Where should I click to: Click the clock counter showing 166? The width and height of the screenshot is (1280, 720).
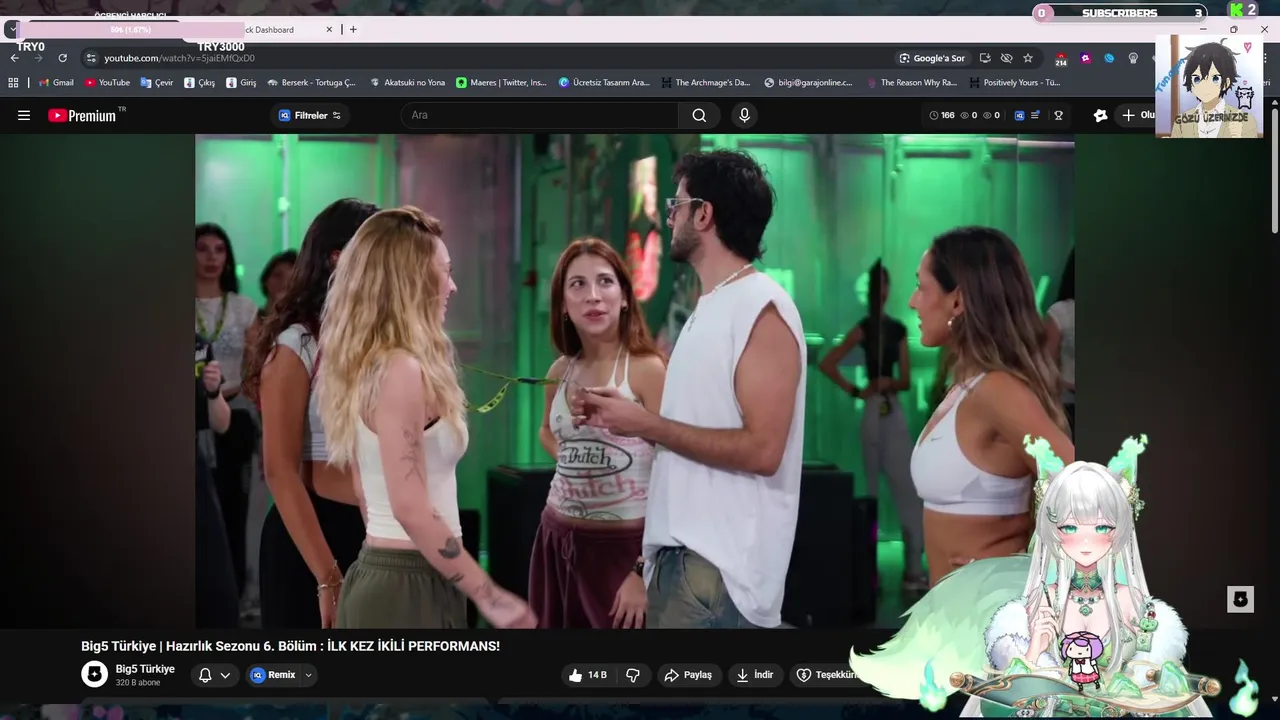coord(942,115)
